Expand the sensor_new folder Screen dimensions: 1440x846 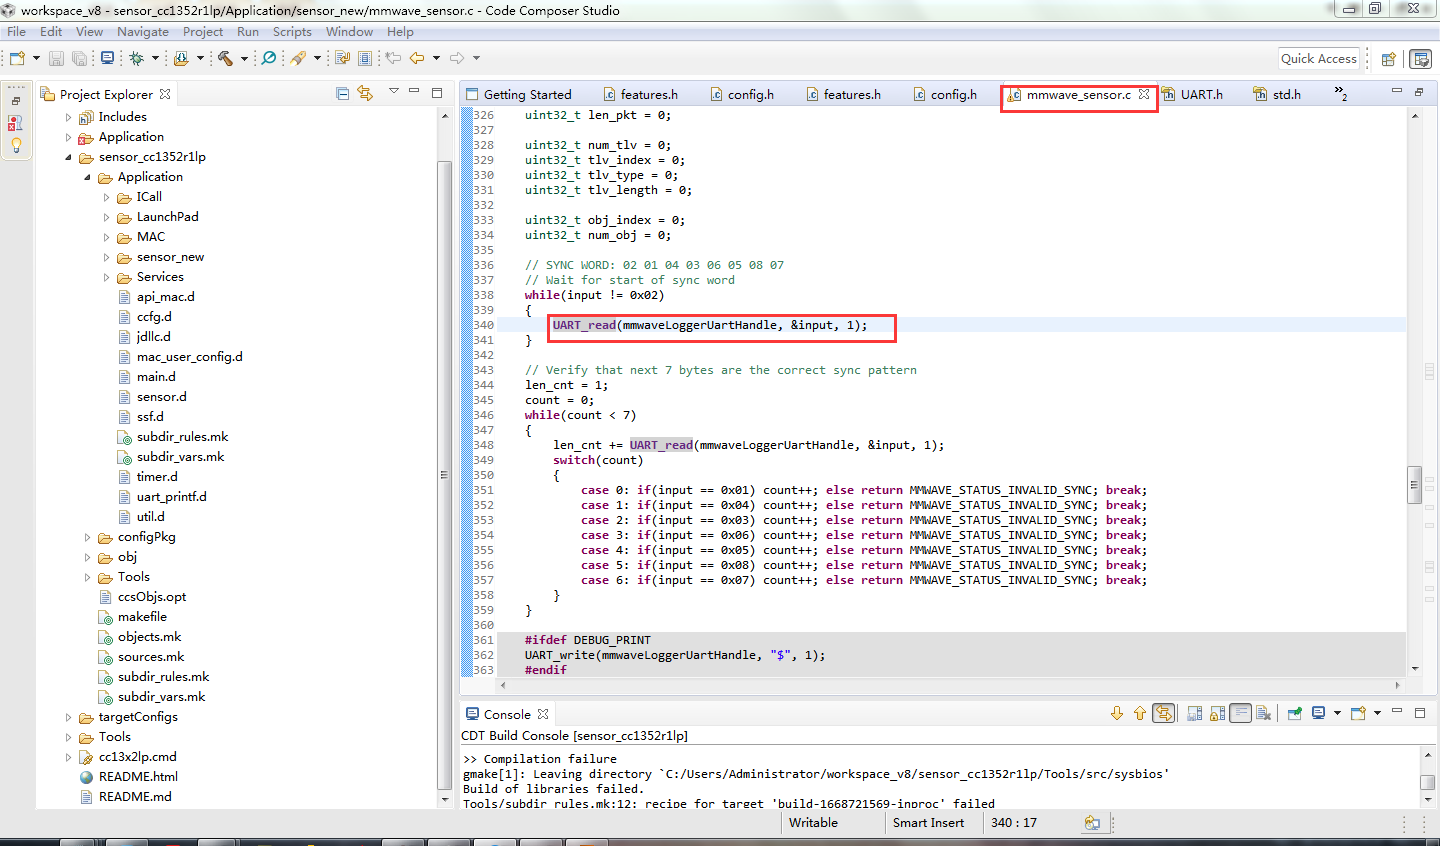click(x=107, y=257)
